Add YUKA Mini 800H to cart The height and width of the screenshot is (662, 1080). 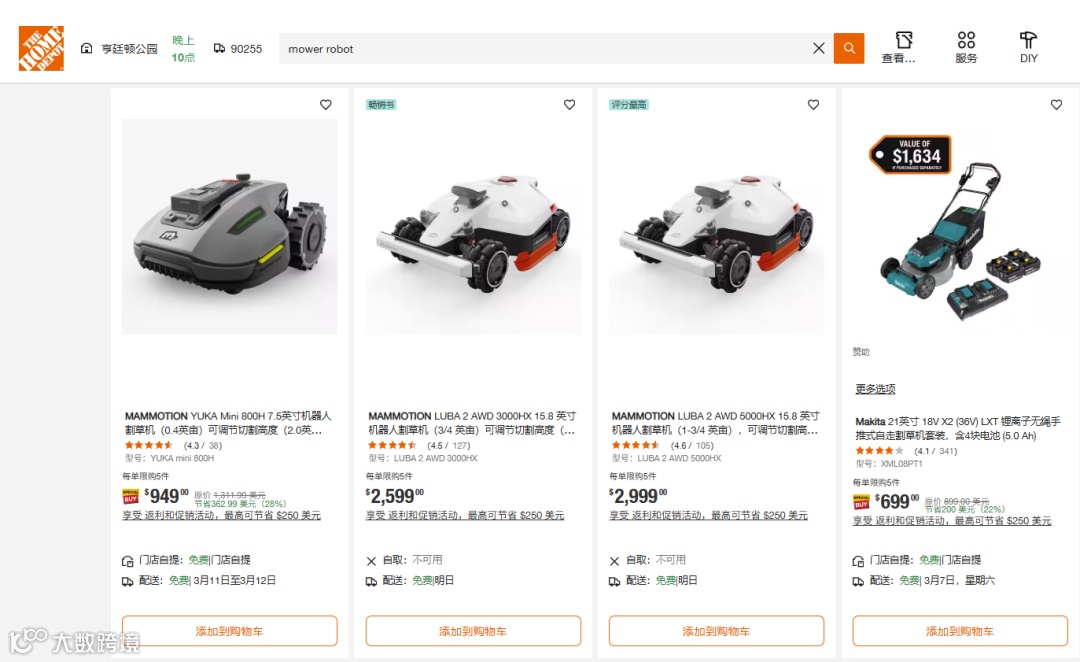coord(229,631)
